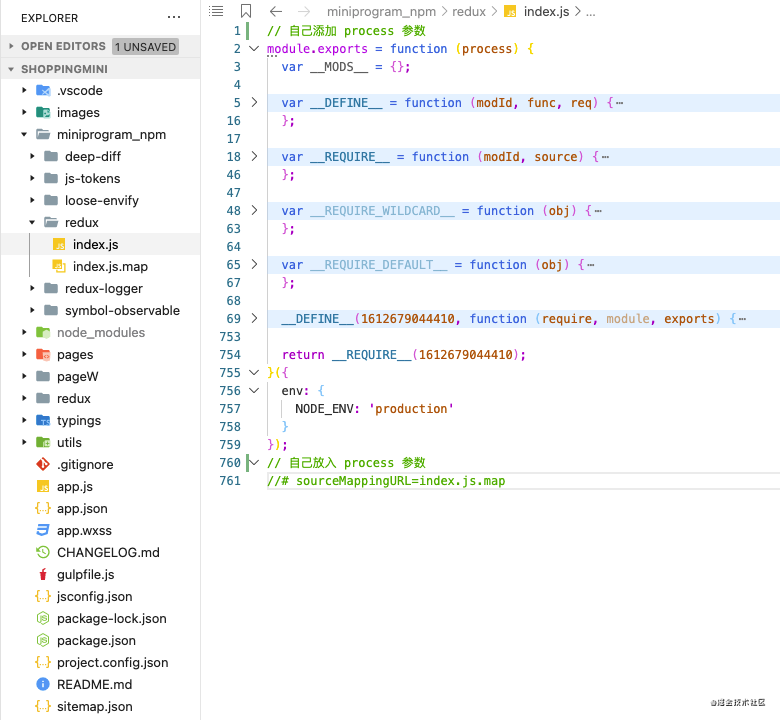The width and height of the screenshot is (780, 720).
Task: Unfold __REQUIRE_WILDCARD__ at line 48
Action: 254,210
